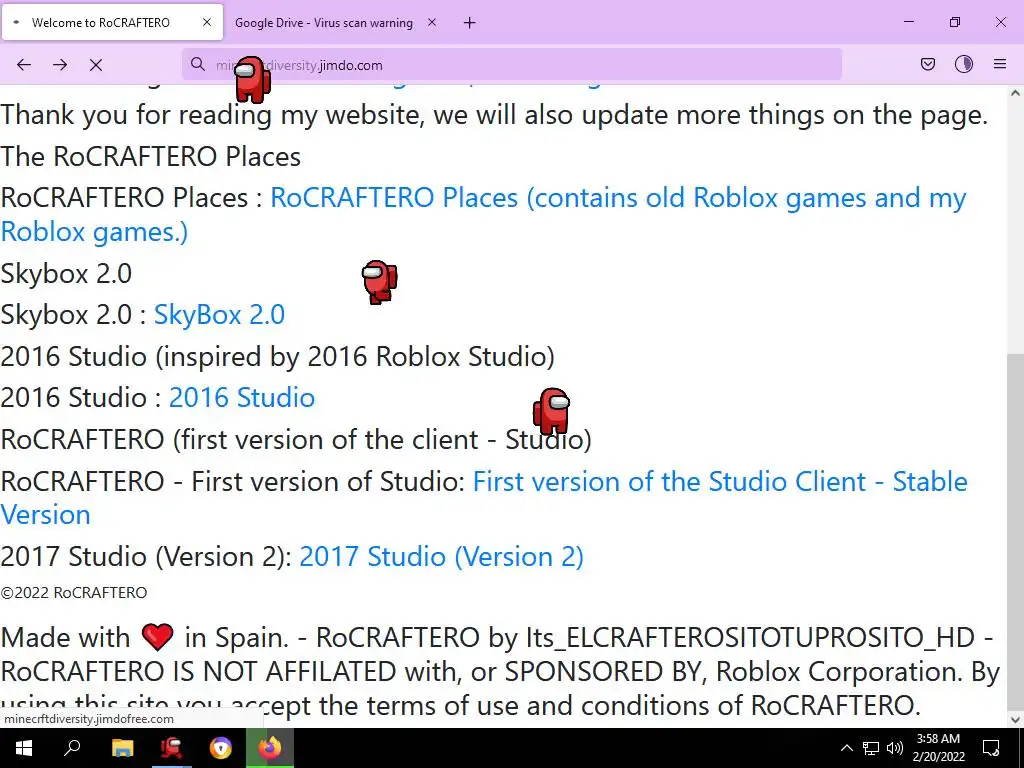1024x768 pixels.
Task: Open the Windows Start menu
Action: pos(24,748)
